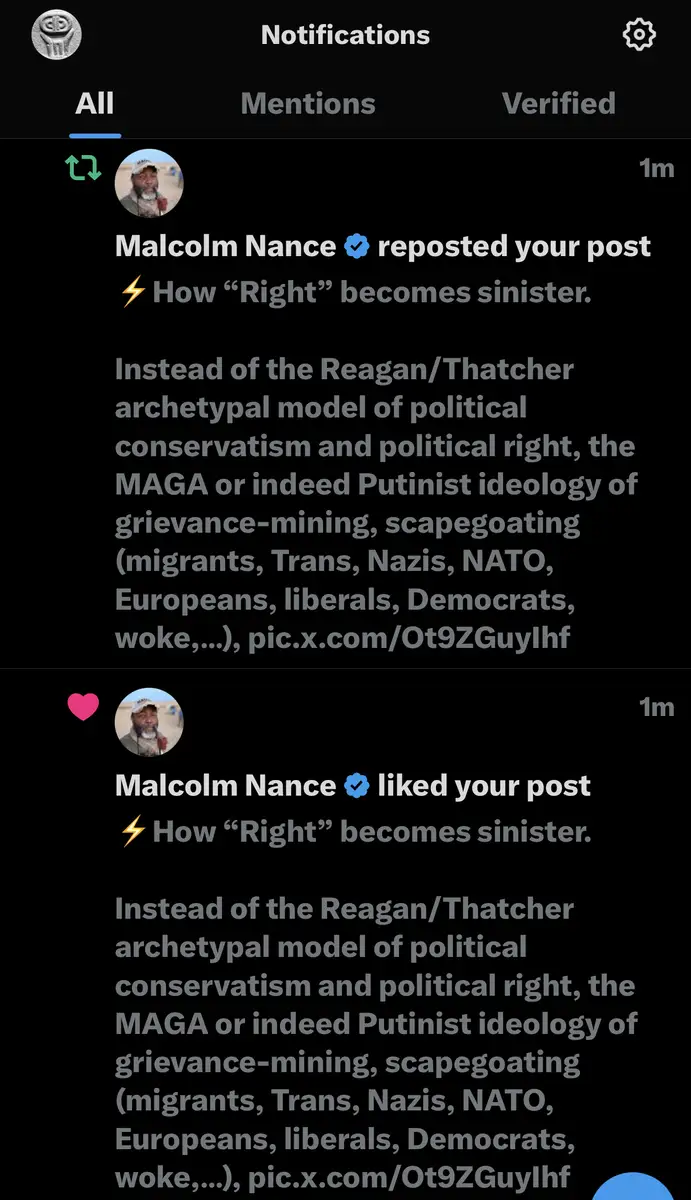
Task: Tap verified badge in liked notification
Action: [x=356, y=786]
